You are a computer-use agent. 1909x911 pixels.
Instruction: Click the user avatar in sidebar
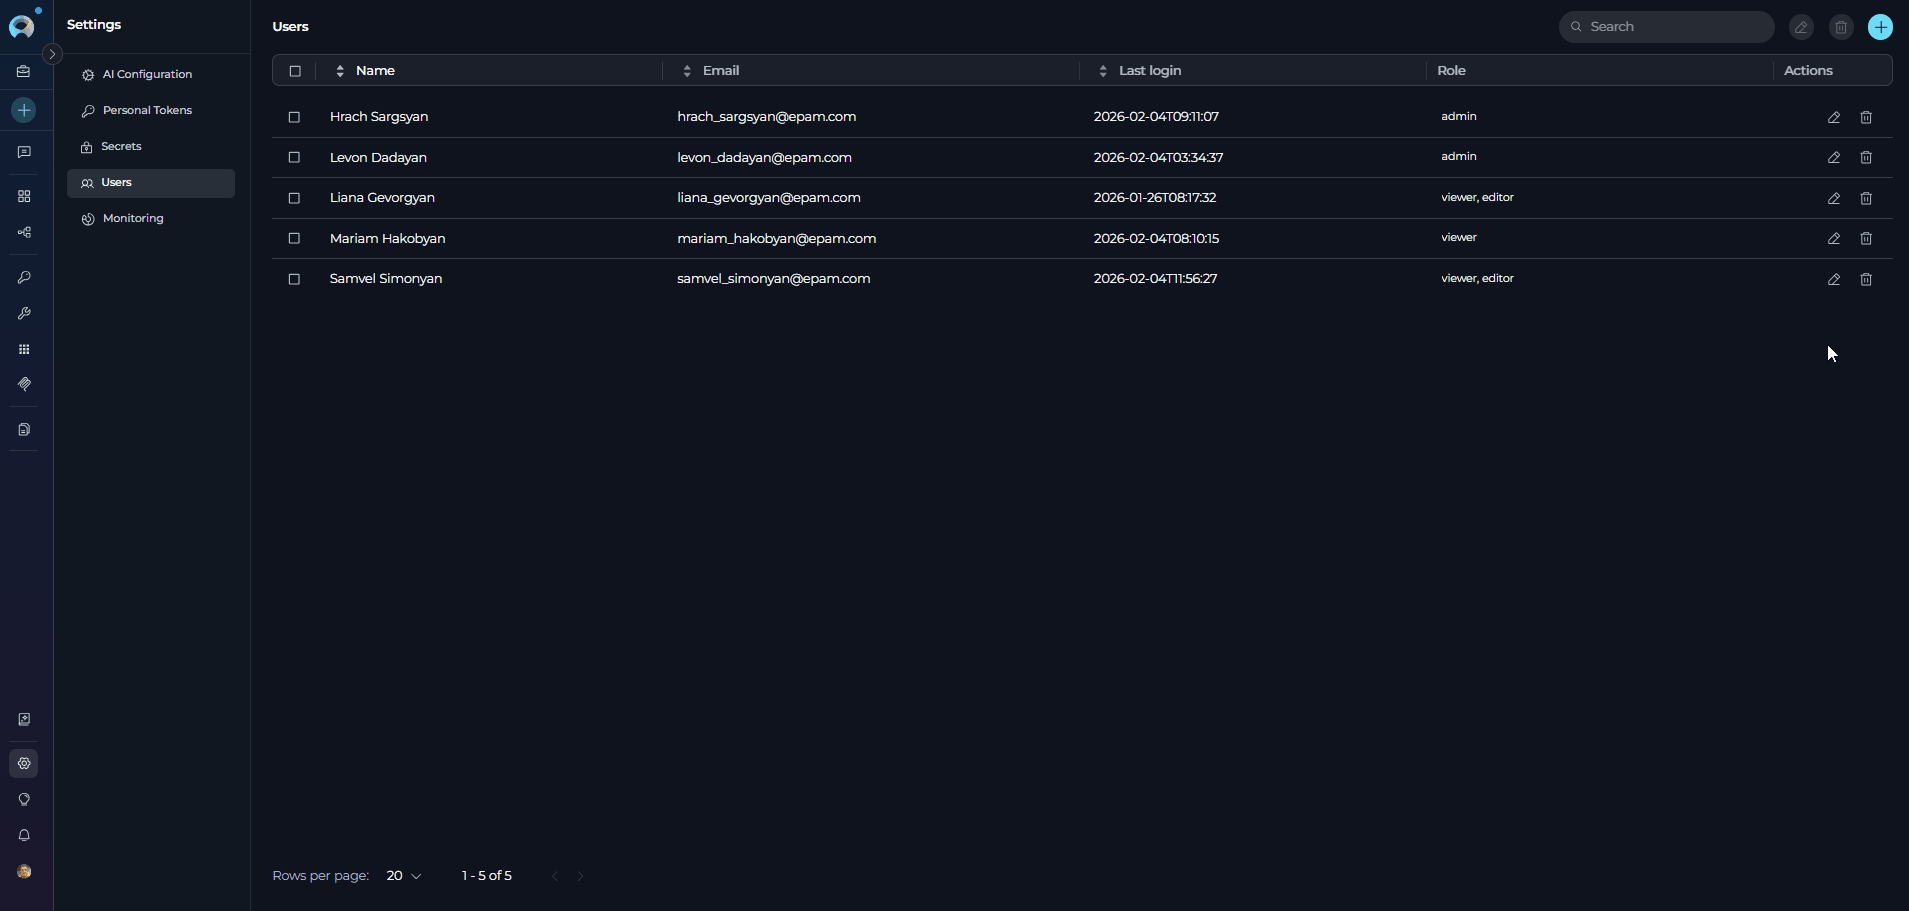[x=24, y=871]
